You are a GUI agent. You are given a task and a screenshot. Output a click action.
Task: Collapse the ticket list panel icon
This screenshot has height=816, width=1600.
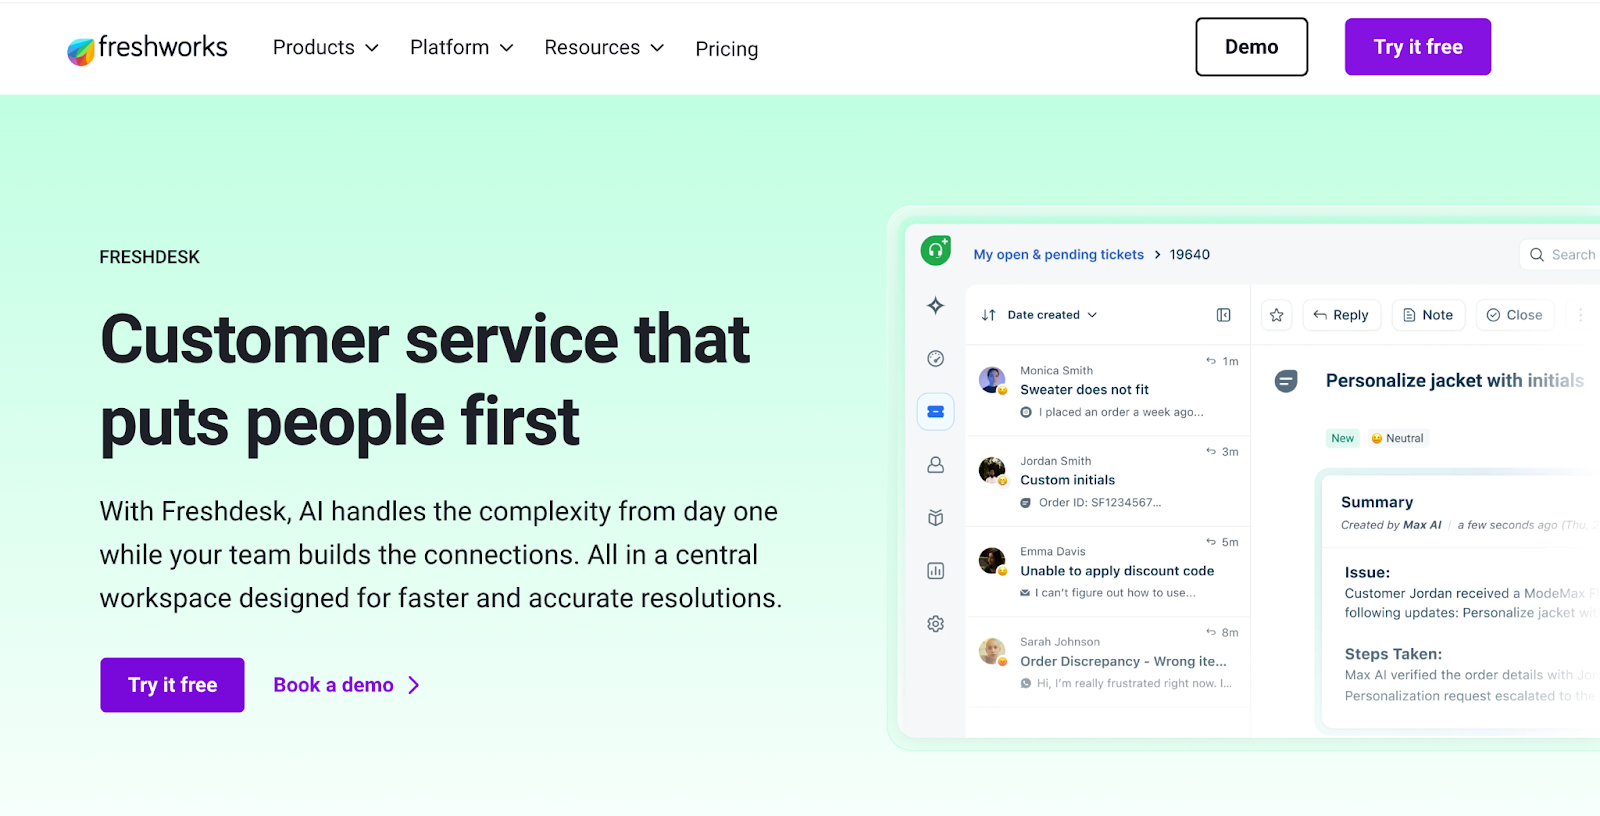[1224, 315]
